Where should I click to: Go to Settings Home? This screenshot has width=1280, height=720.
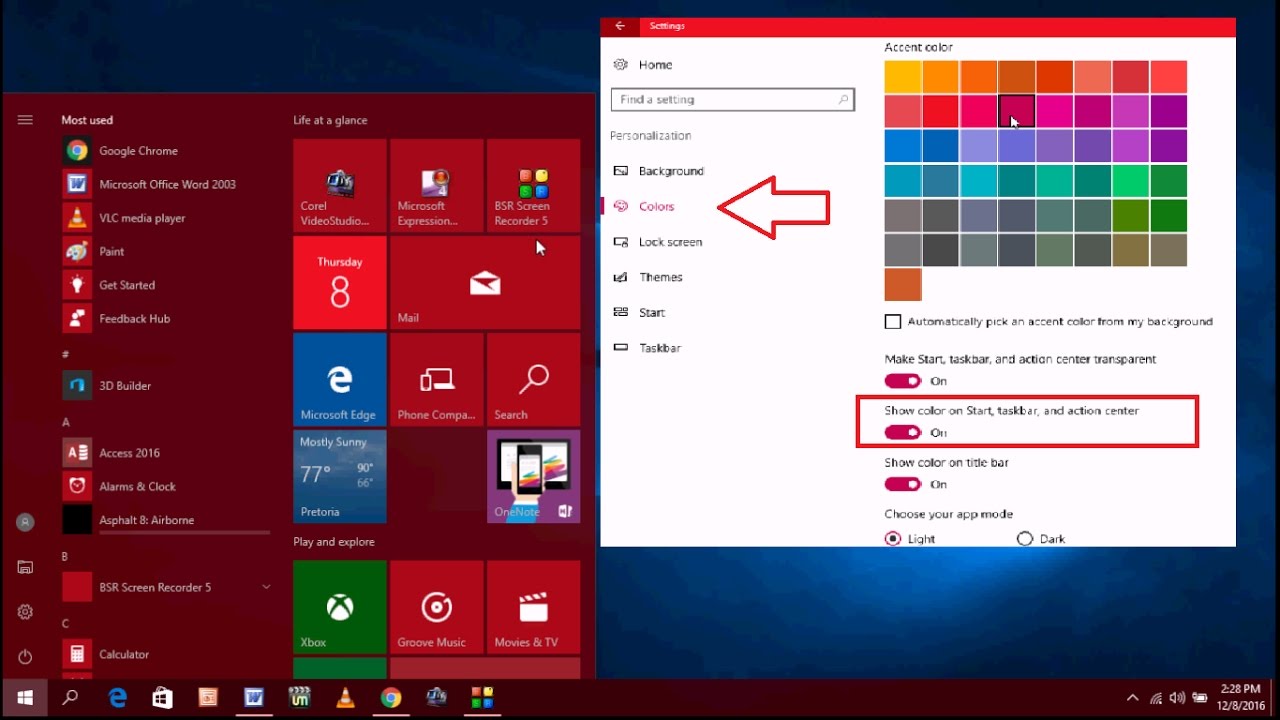click(x=655, y=65)
